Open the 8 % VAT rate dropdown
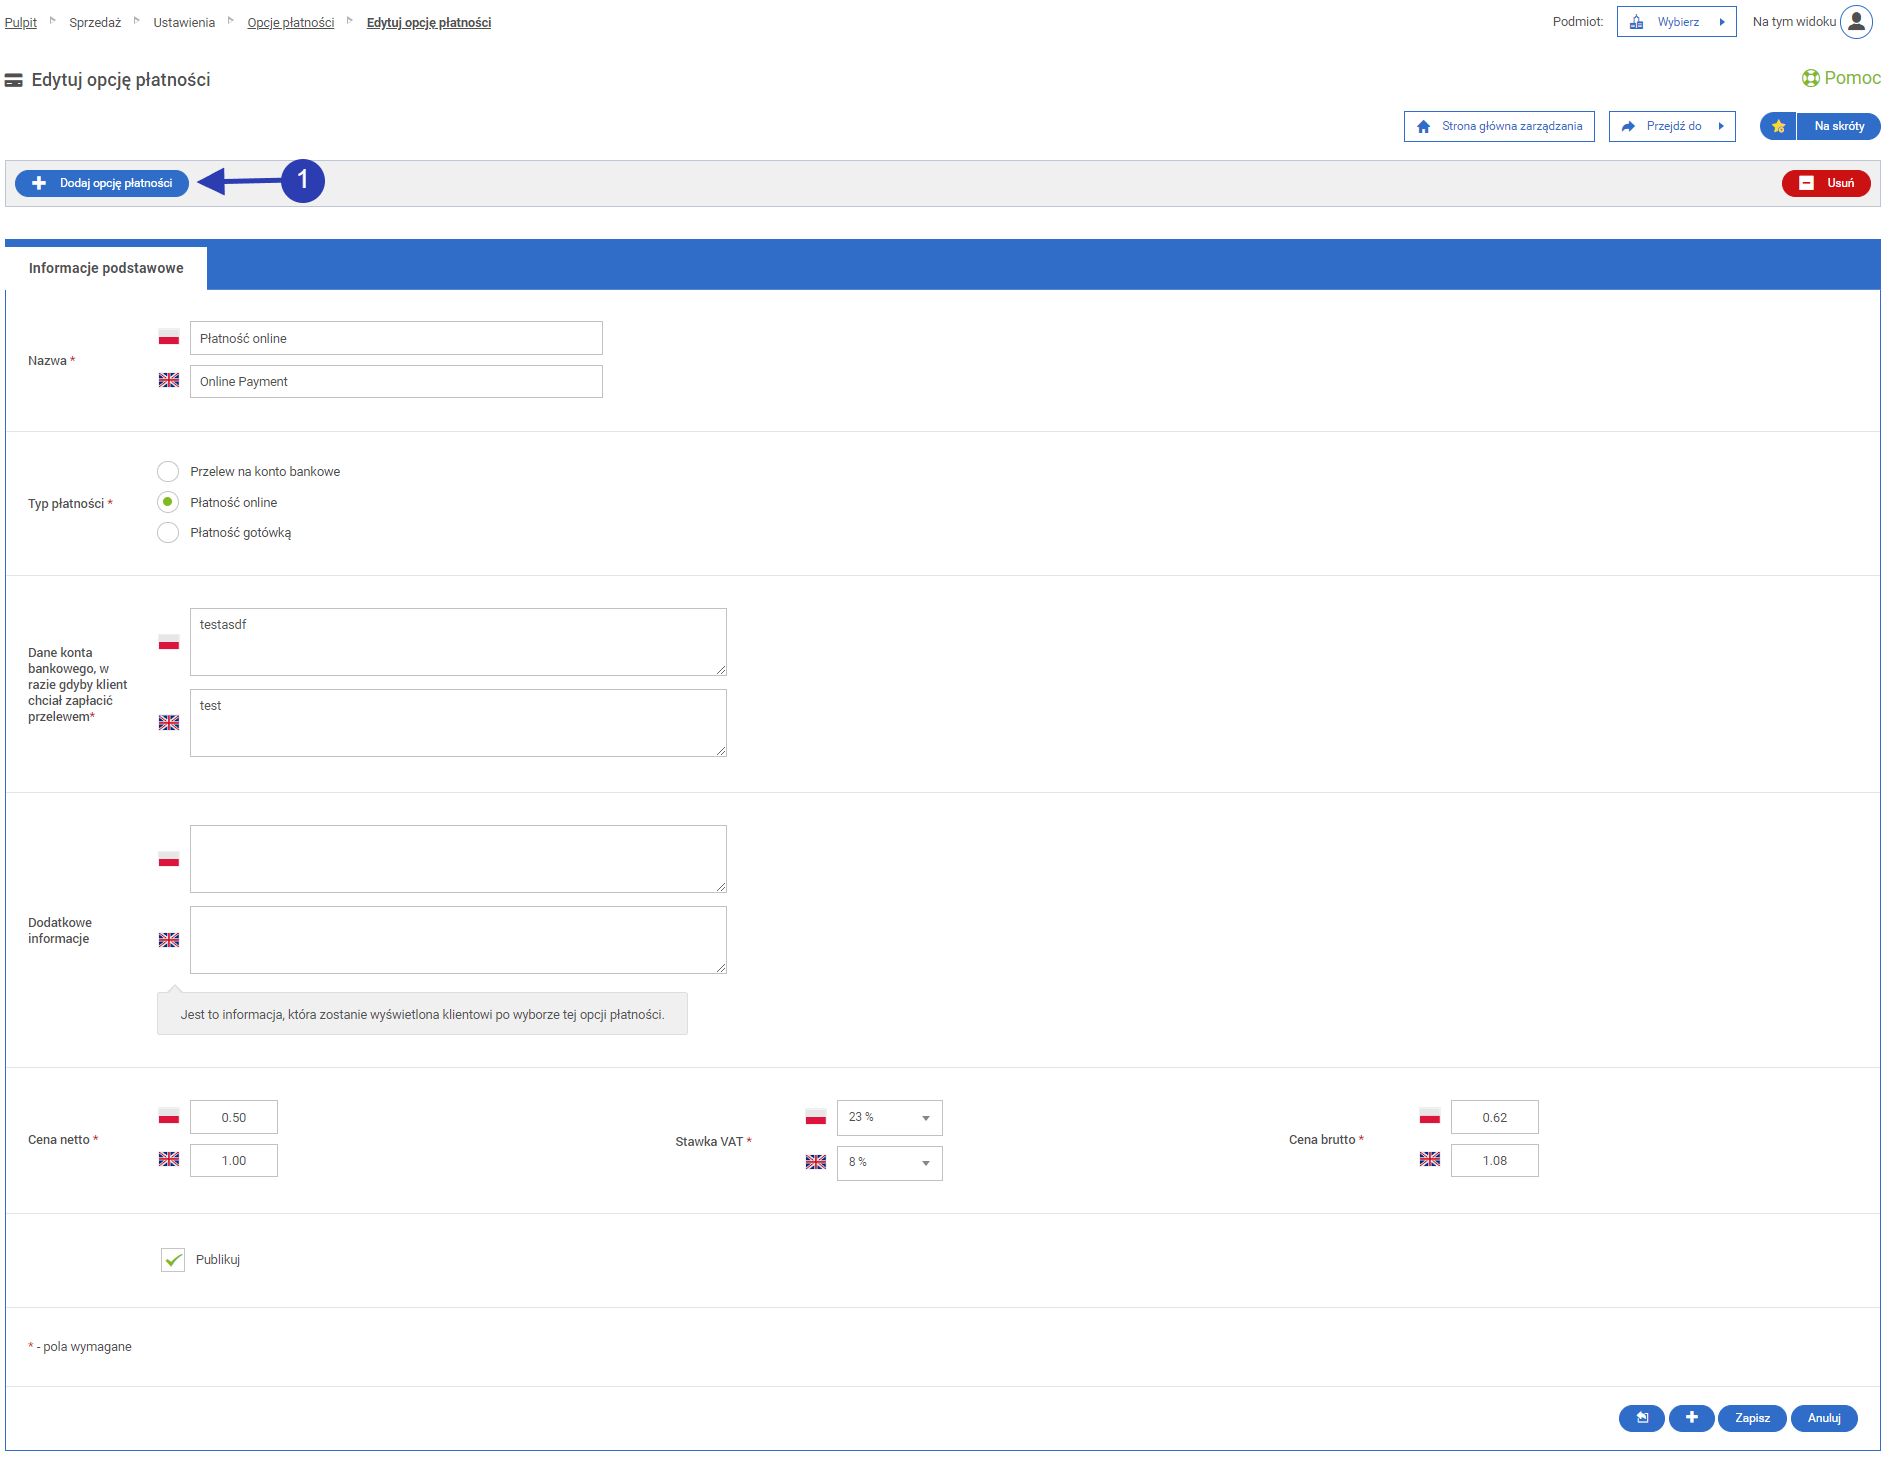Viewport: 1890px width, 1457px height. coord(889,1163)
